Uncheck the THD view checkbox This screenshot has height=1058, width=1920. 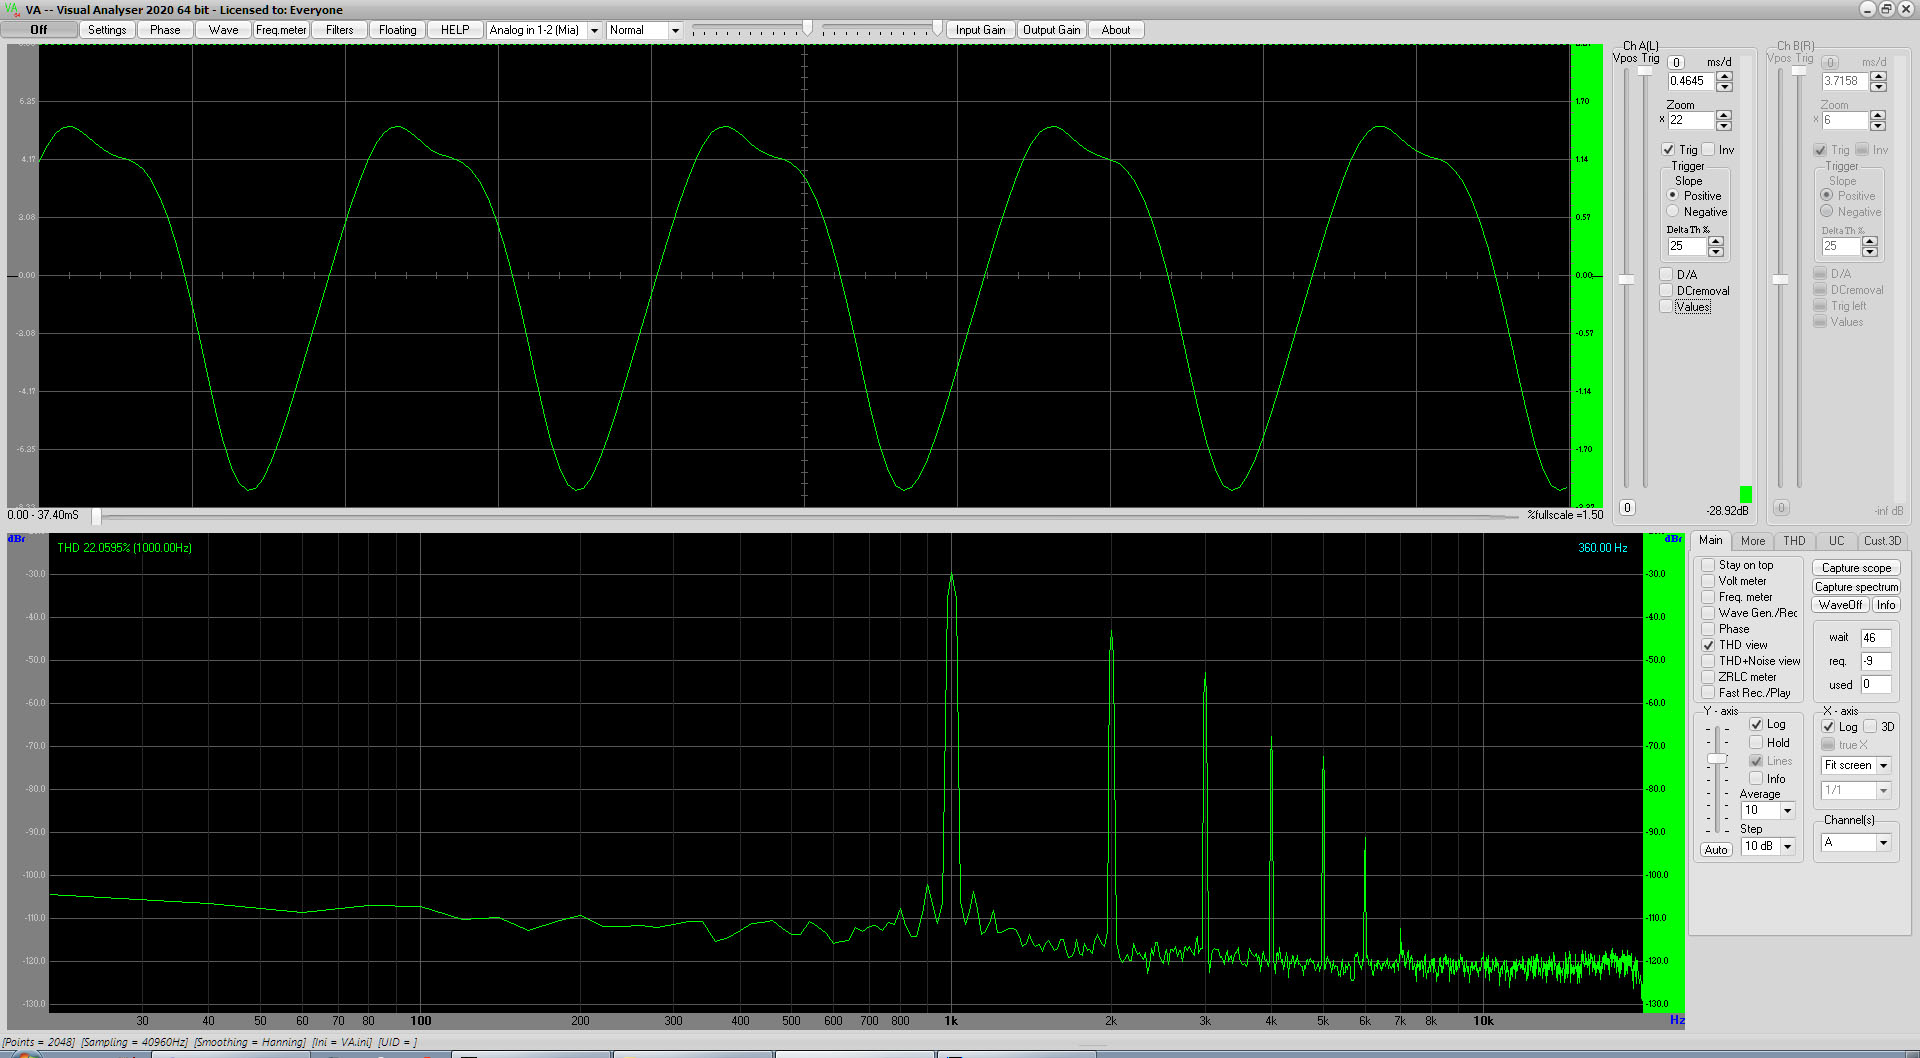point(1709,646)
